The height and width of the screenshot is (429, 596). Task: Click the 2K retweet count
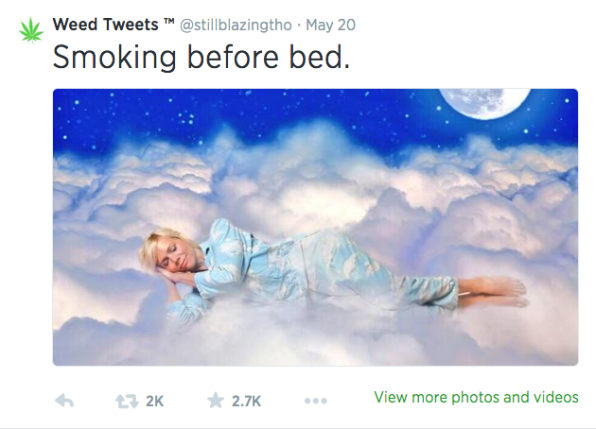[155, 401]
